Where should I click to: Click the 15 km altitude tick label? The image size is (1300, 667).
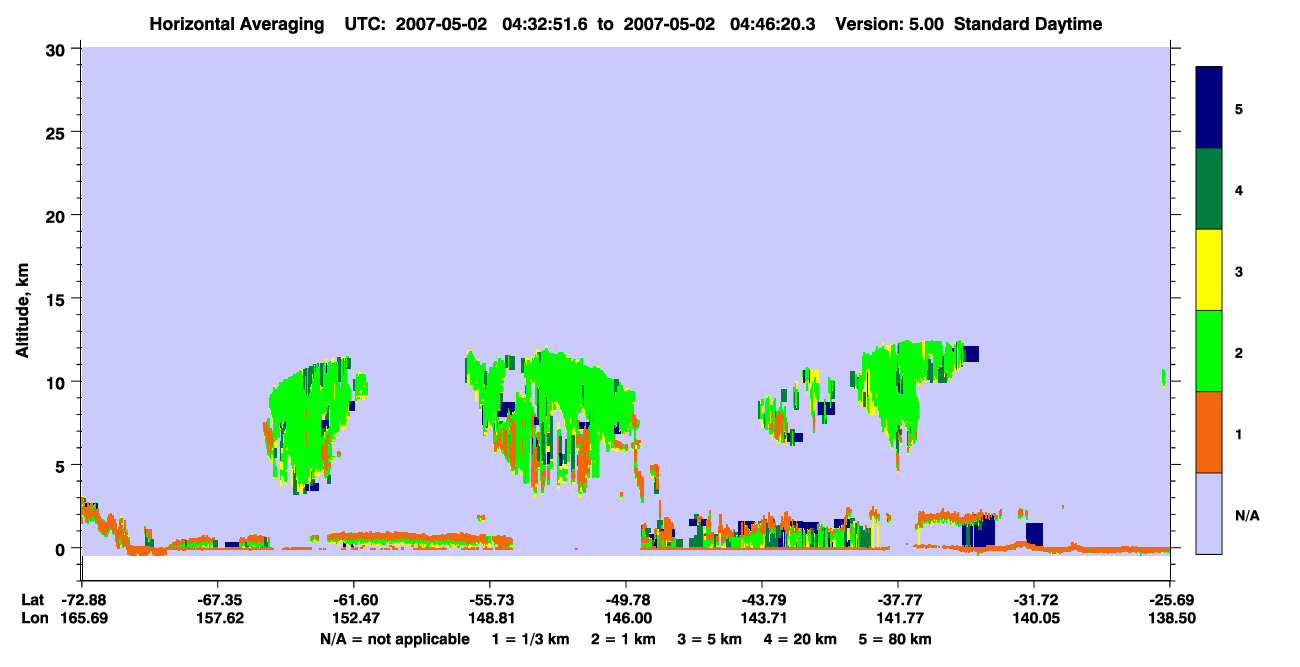point(57,299)
